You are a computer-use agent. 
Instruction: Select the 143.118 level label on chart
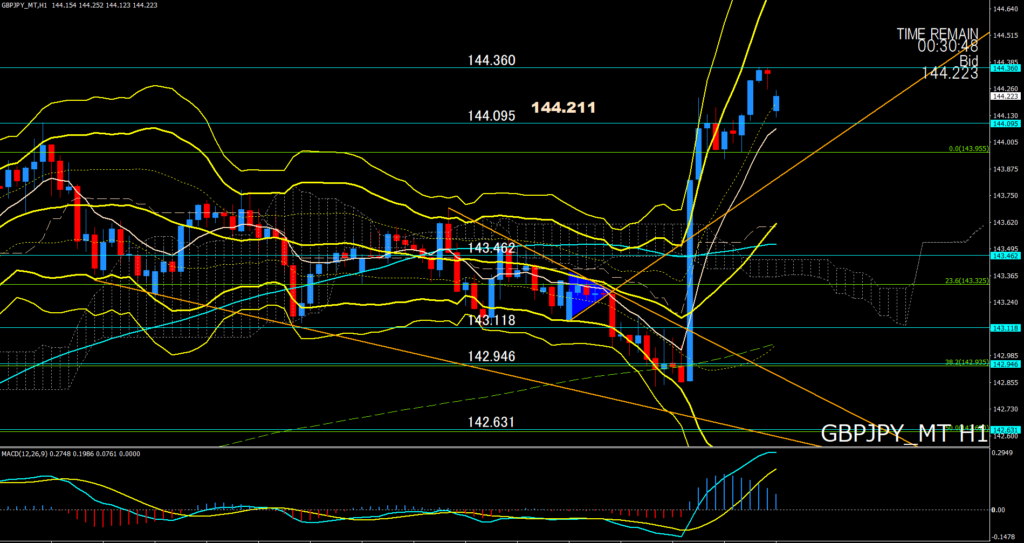pyautogui.click(x=492, y=320)
